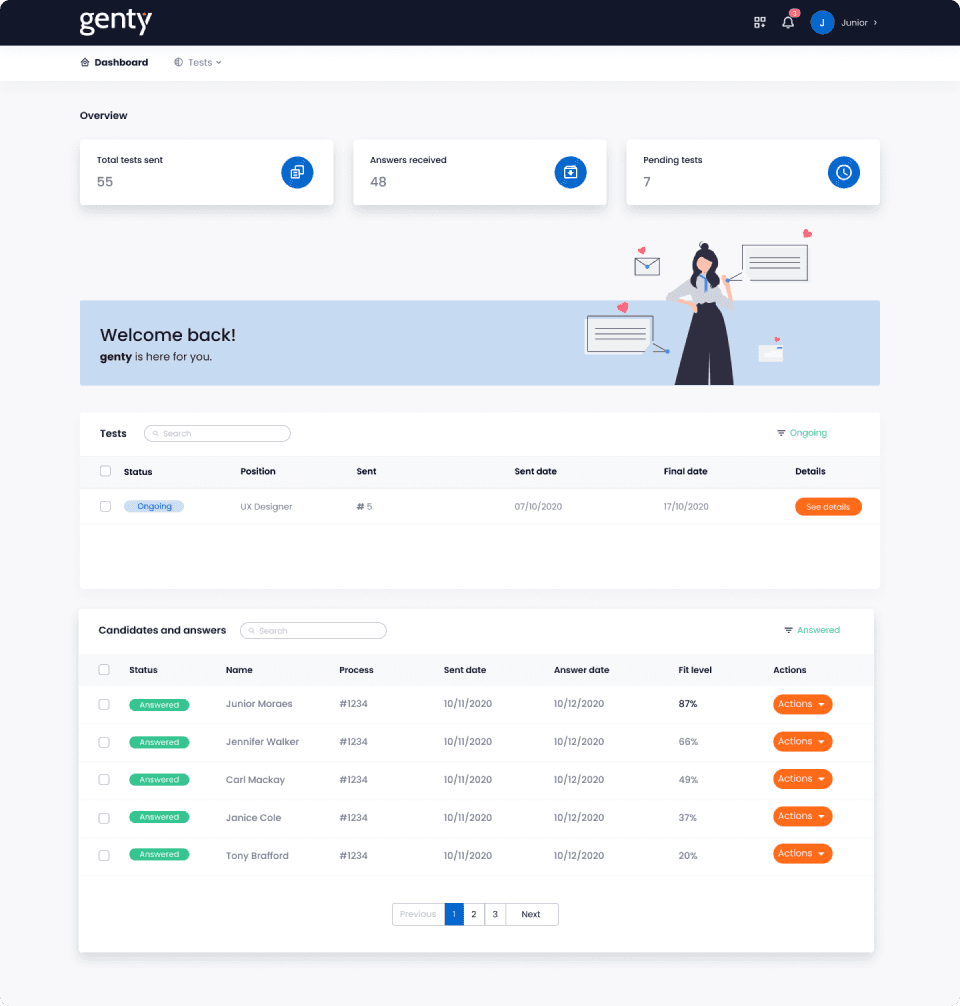This screenshot has height=1006, width=960.
Task: Click the Fit level column header
Action: pos(695,670)
